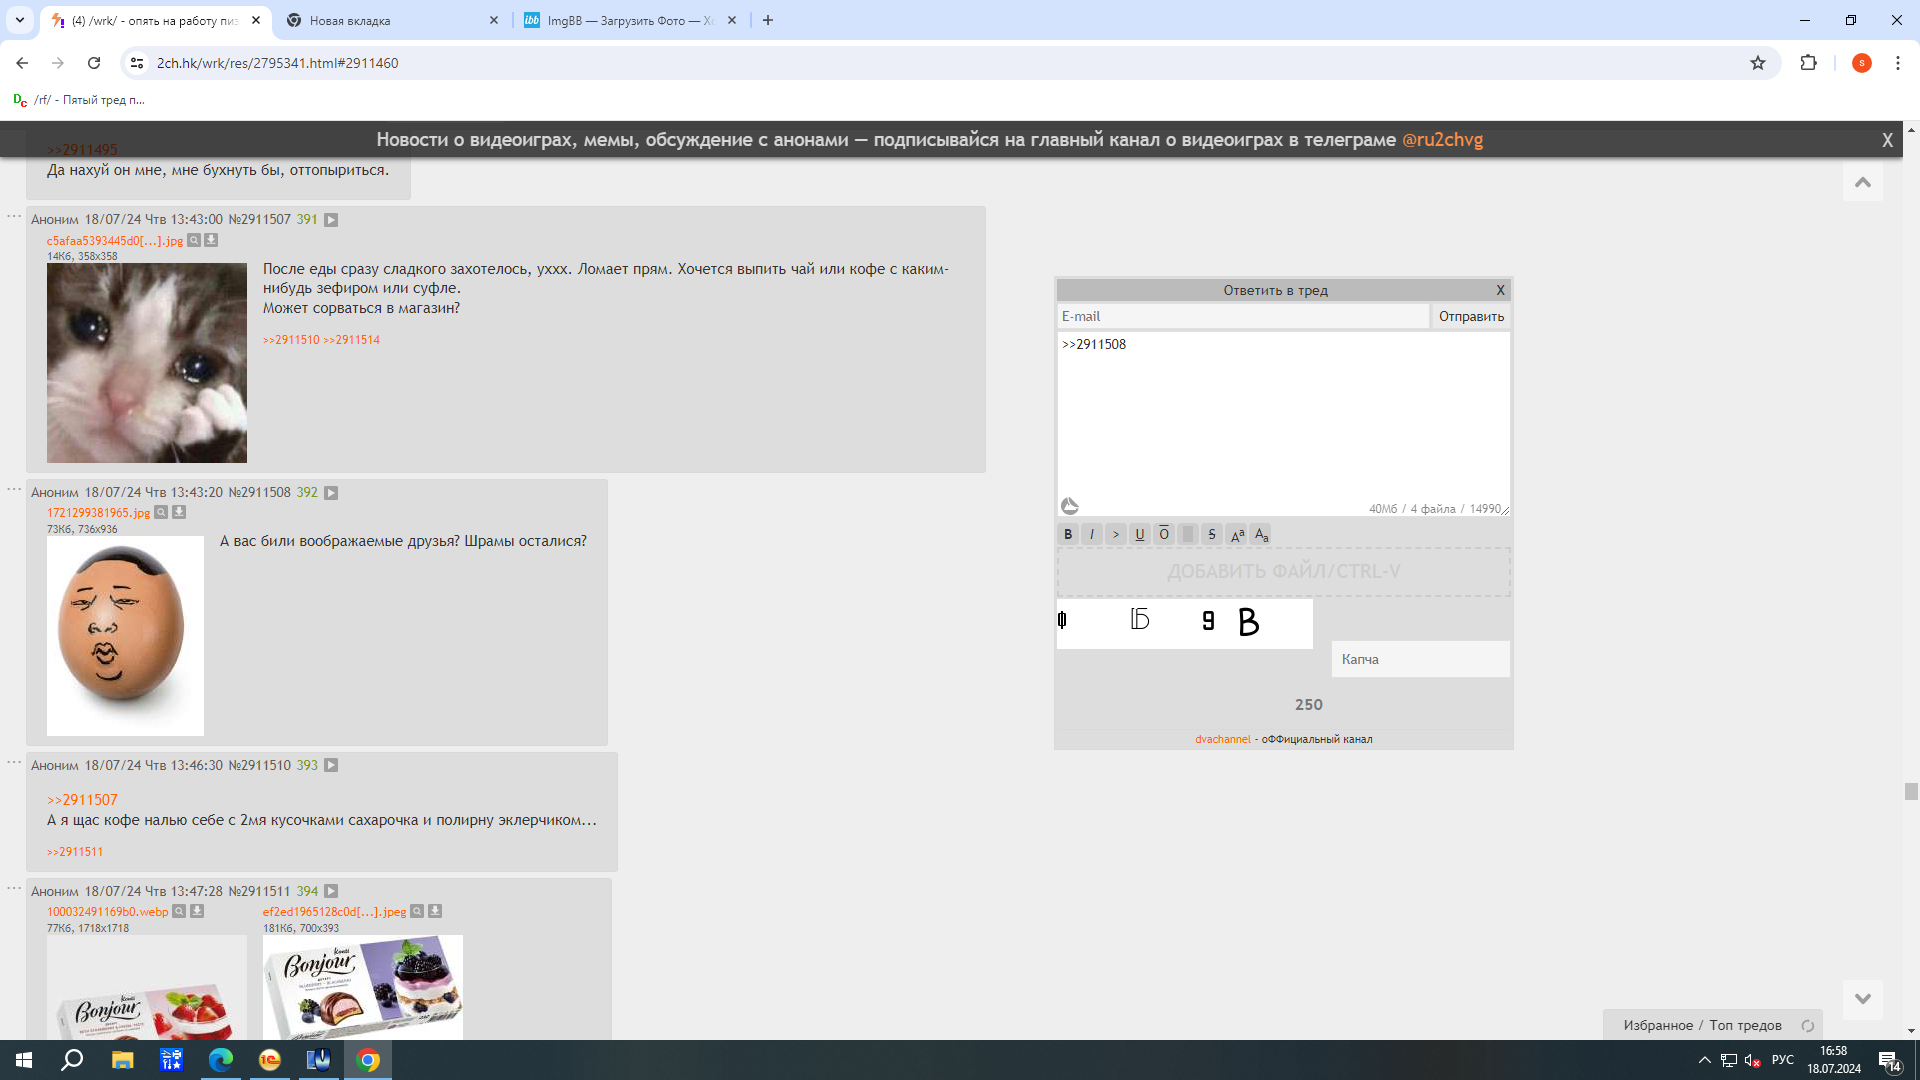The image size is (1920, 1080).
Task: Open dvachannel official channel link
Action: (x=1222, y=739)
